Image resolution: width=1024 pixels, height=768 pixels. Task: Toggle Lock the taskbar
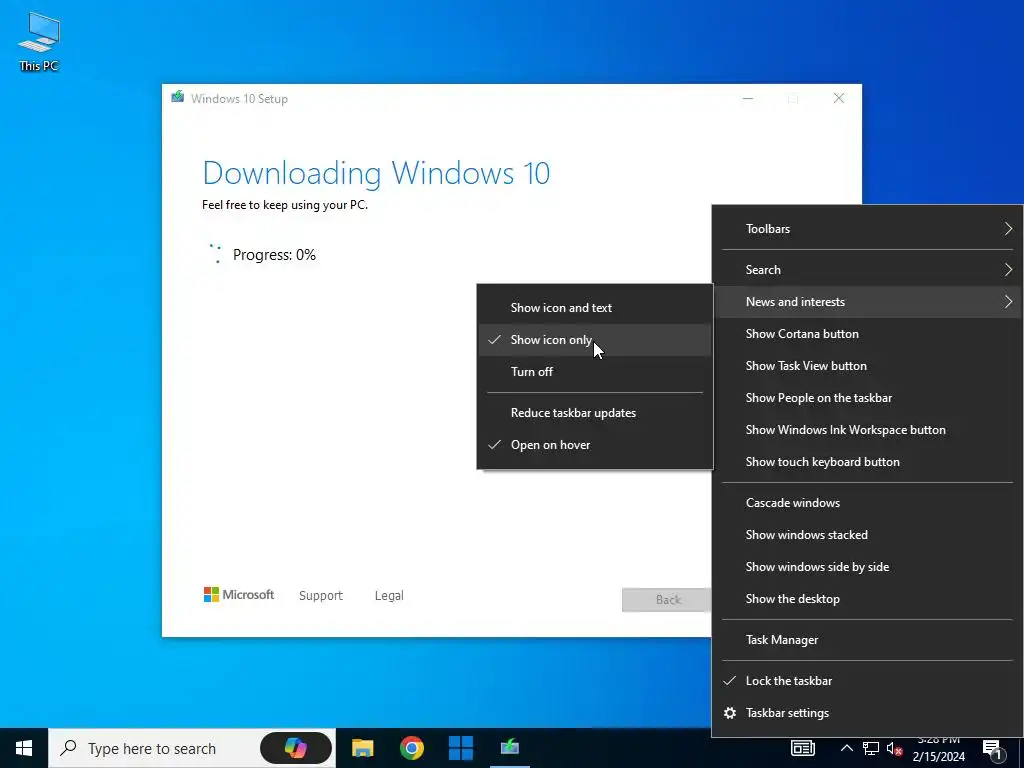point(867,680)
